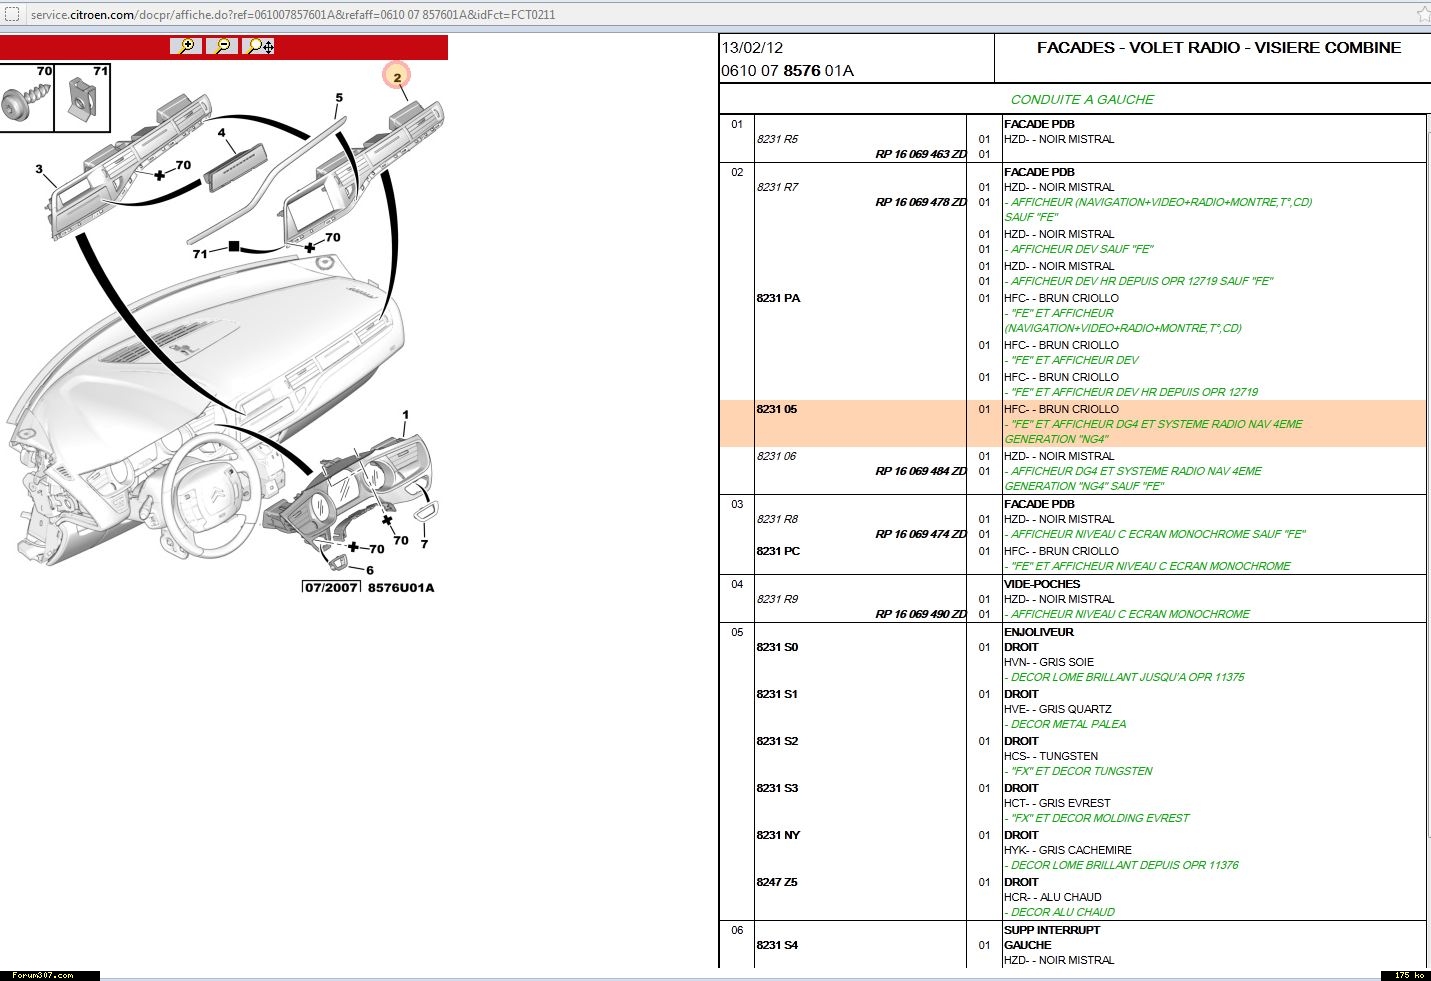
Task: Select part number 8231 S0 trim
Action: coord(777,647)
